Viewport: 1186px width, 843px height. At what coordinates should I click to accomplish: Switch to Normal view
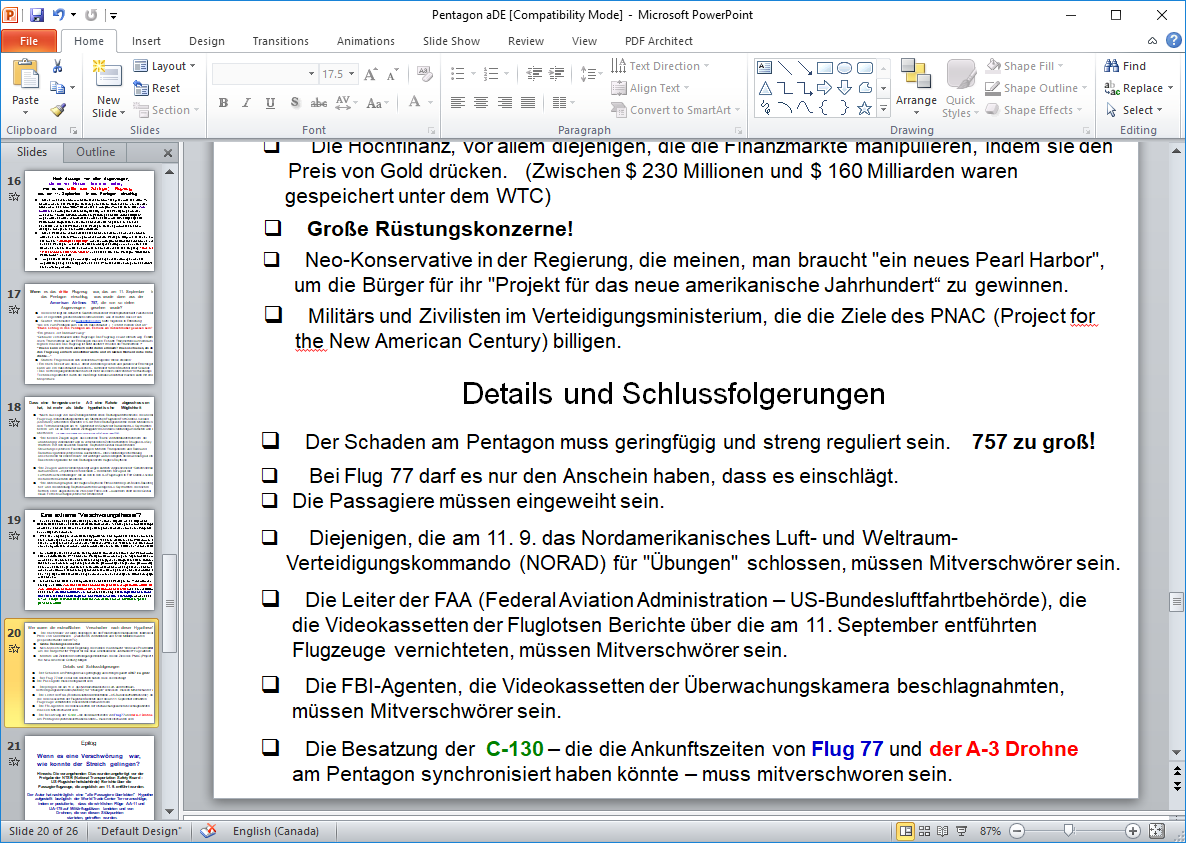(905, 831)
